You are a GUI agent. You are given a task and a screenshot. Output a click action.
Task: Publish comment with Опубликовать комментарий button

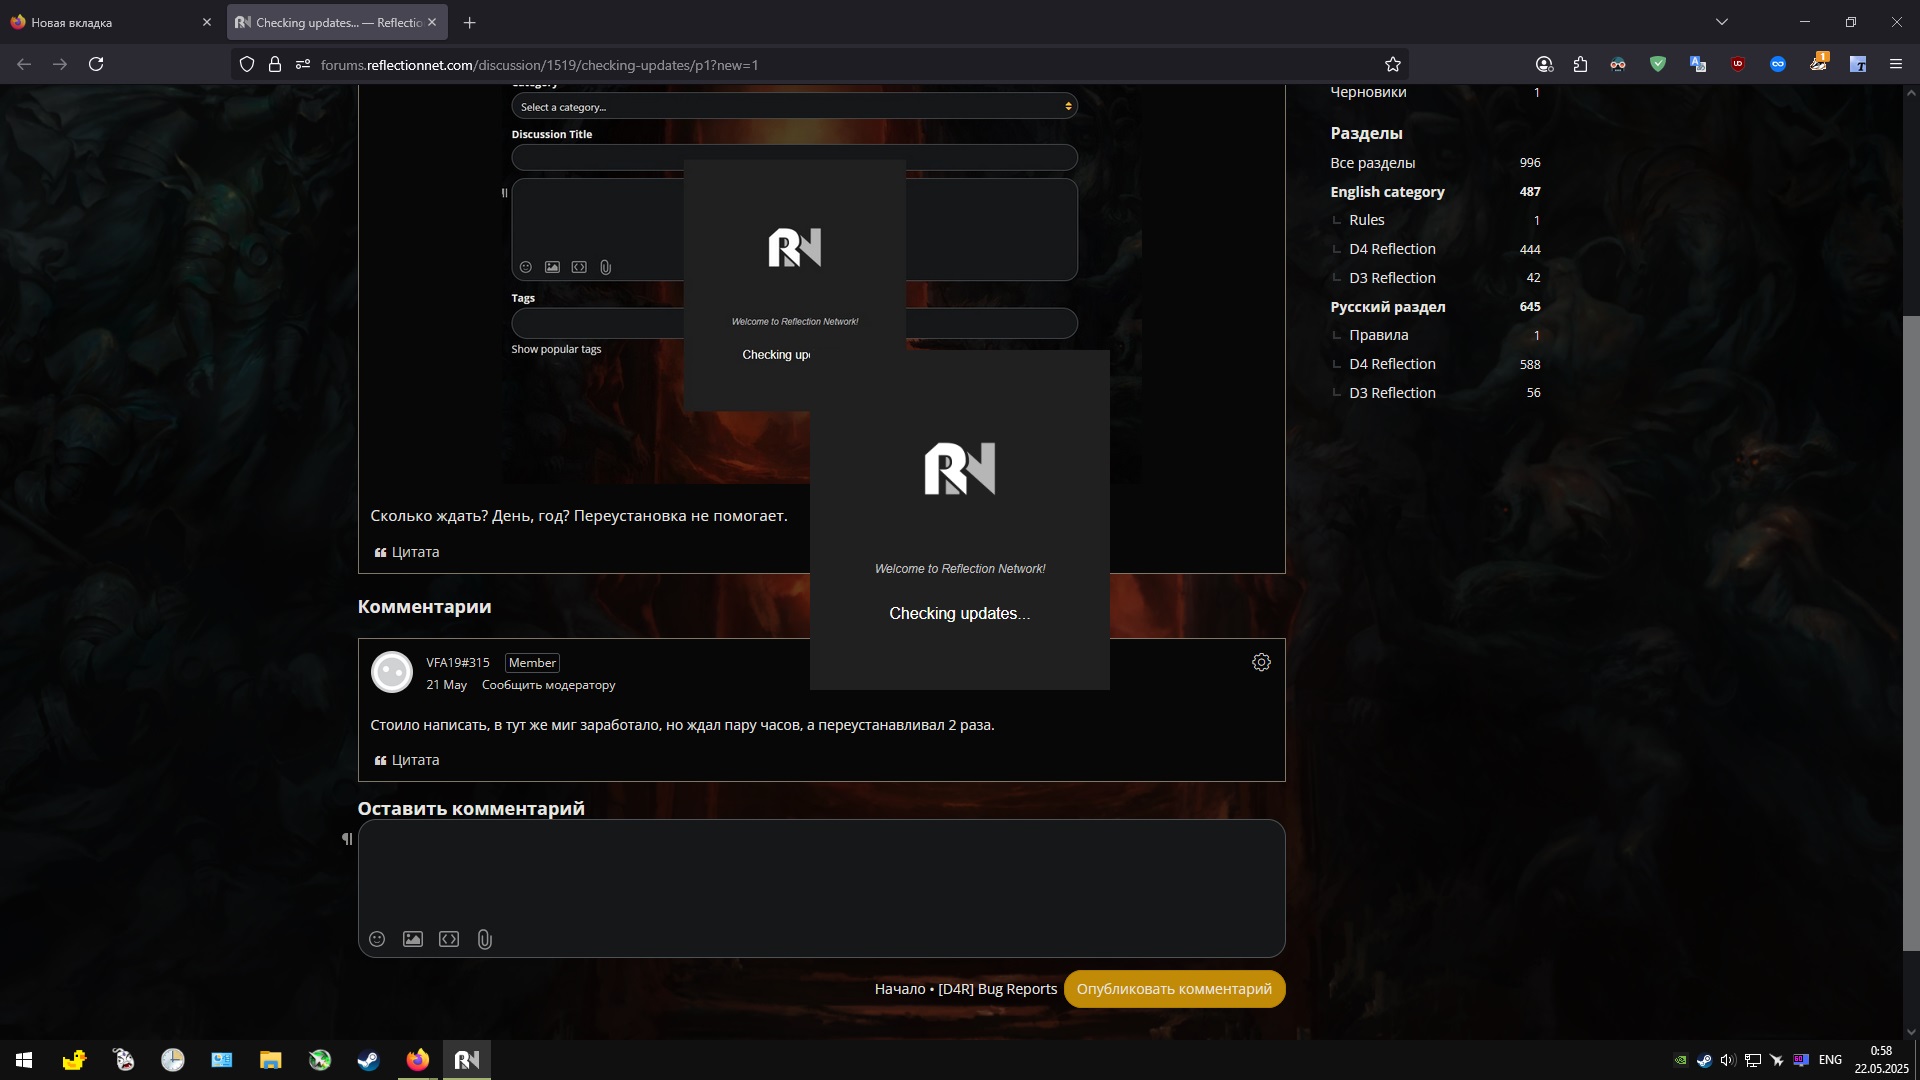(x=1174, y=989)
